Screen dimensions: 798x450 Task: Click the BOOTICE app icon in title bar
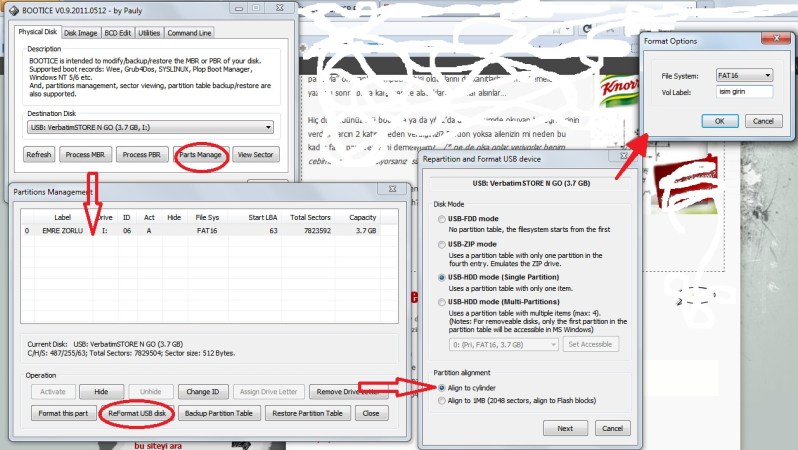pyautogui.click(x=14, y=10)
